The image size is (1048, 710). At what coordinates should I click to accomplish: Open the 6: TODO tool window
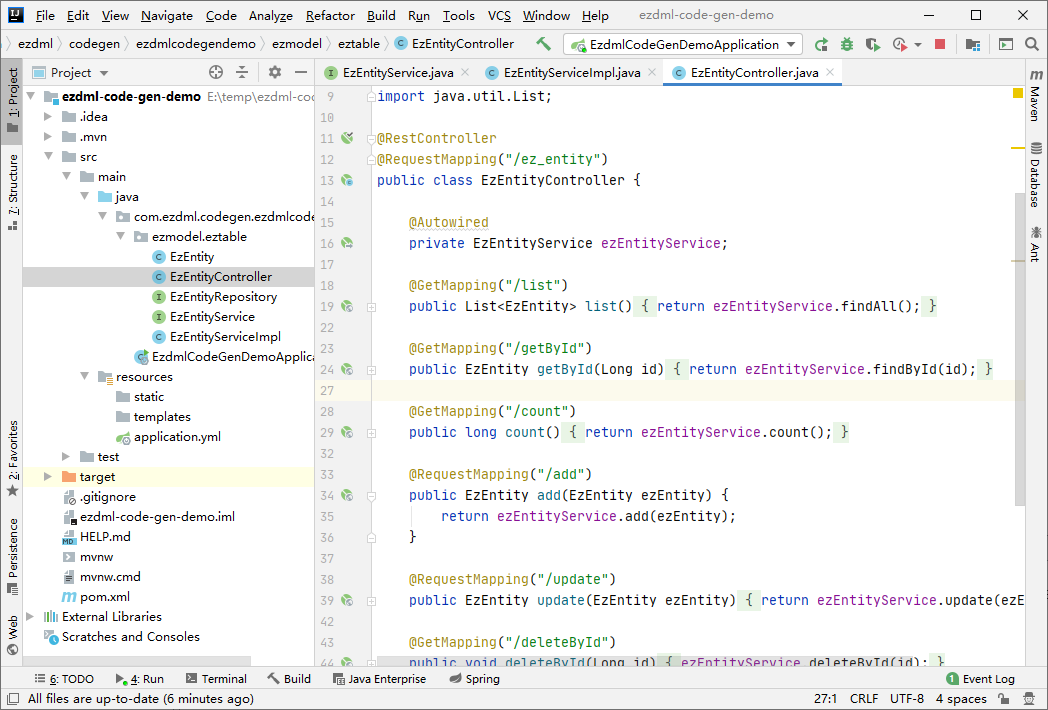64,679
